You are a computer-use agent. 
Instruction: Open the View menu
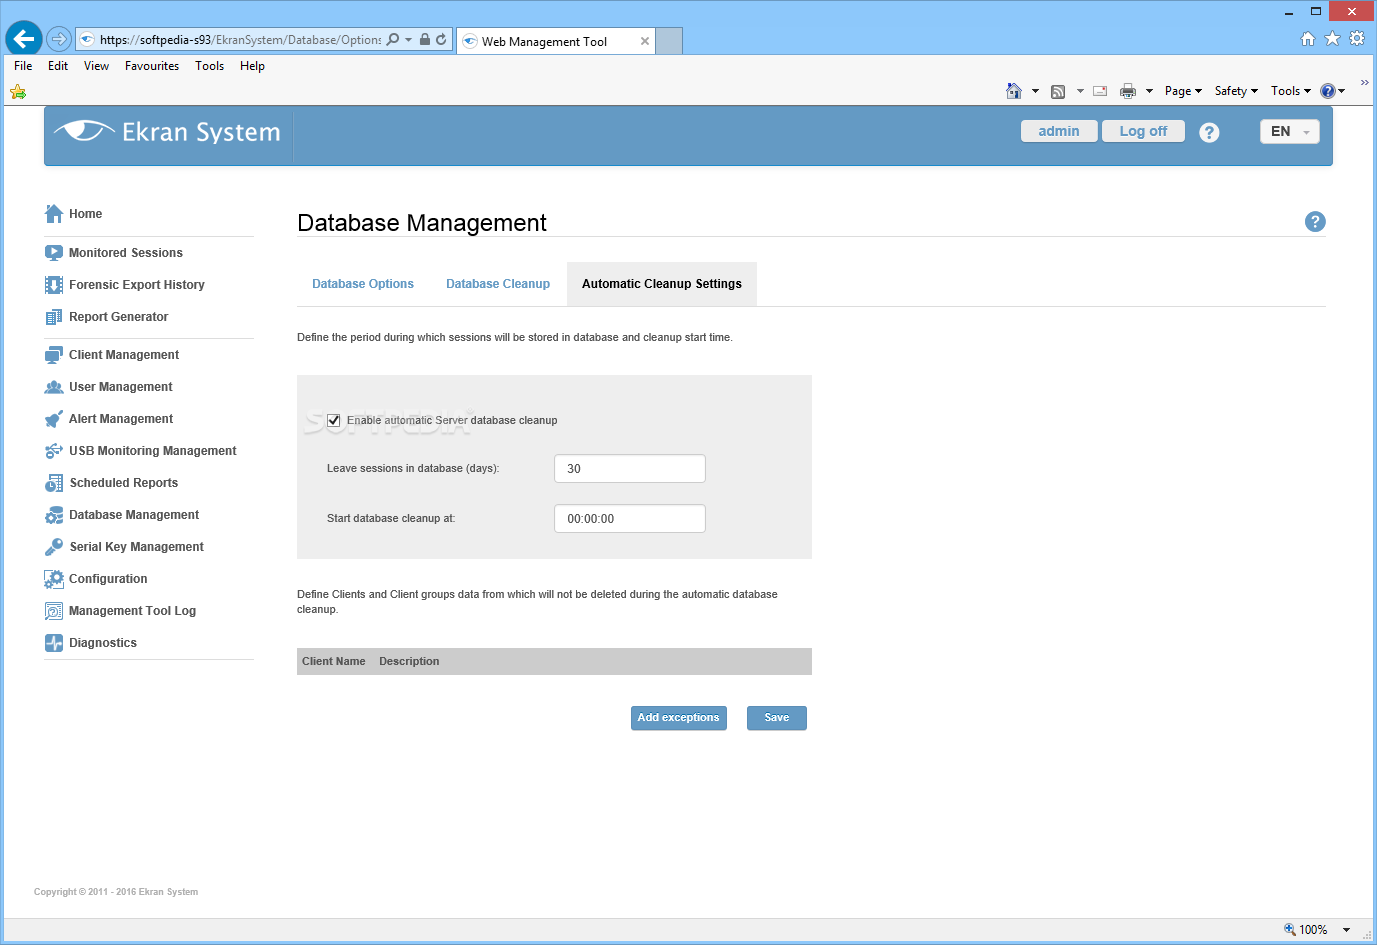[96, 66]
